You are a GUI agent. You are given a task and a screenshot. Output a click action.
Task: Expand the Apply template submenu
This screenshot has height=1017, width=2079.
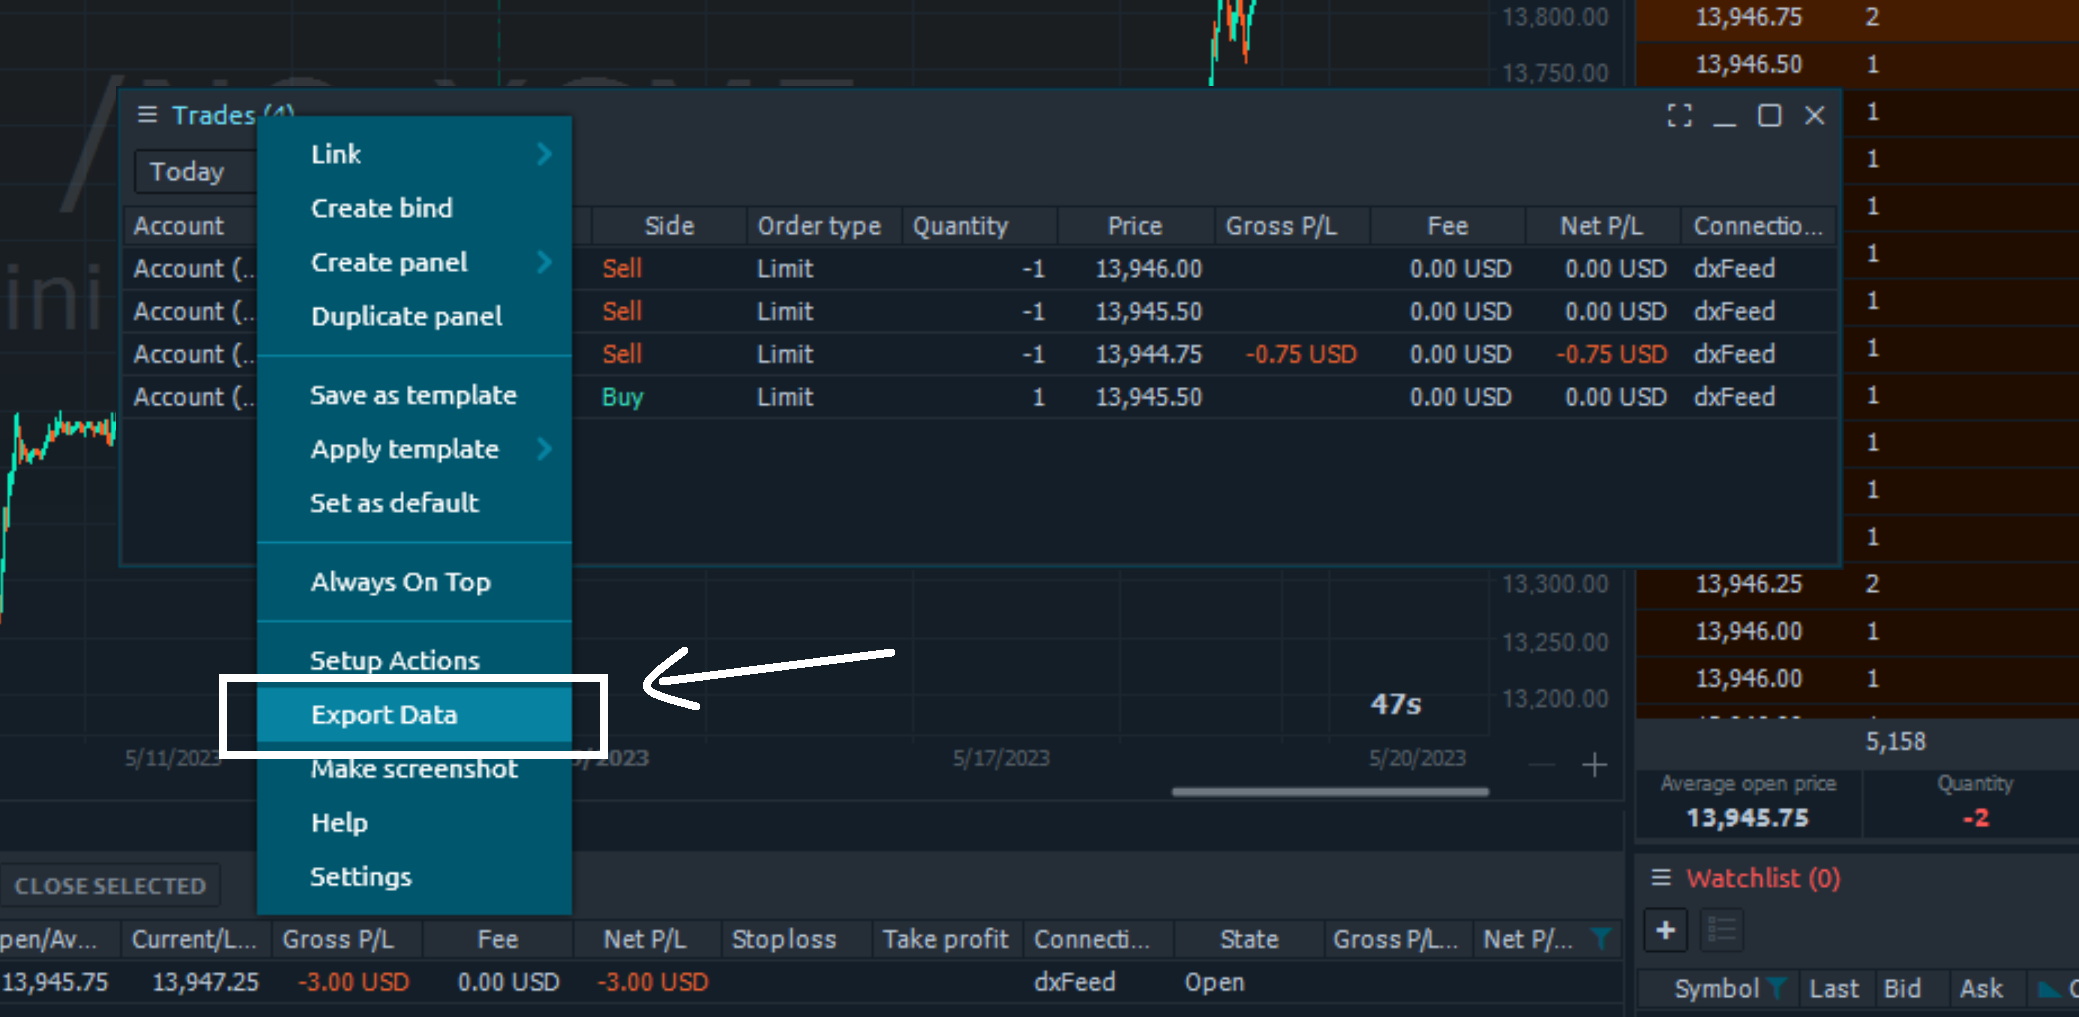pos(544,449)
